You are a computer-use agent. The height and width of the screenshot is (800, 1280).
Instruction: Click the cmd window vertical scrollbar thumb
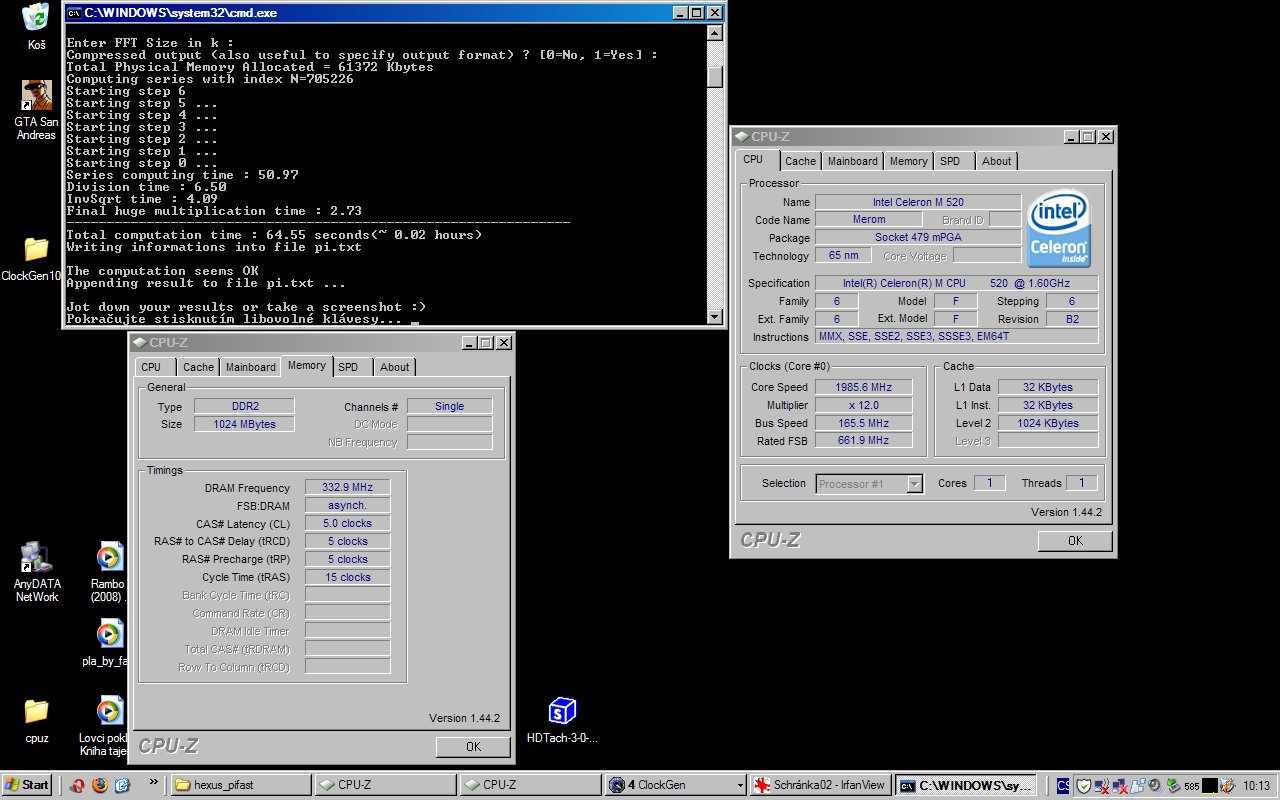[714, 76]
